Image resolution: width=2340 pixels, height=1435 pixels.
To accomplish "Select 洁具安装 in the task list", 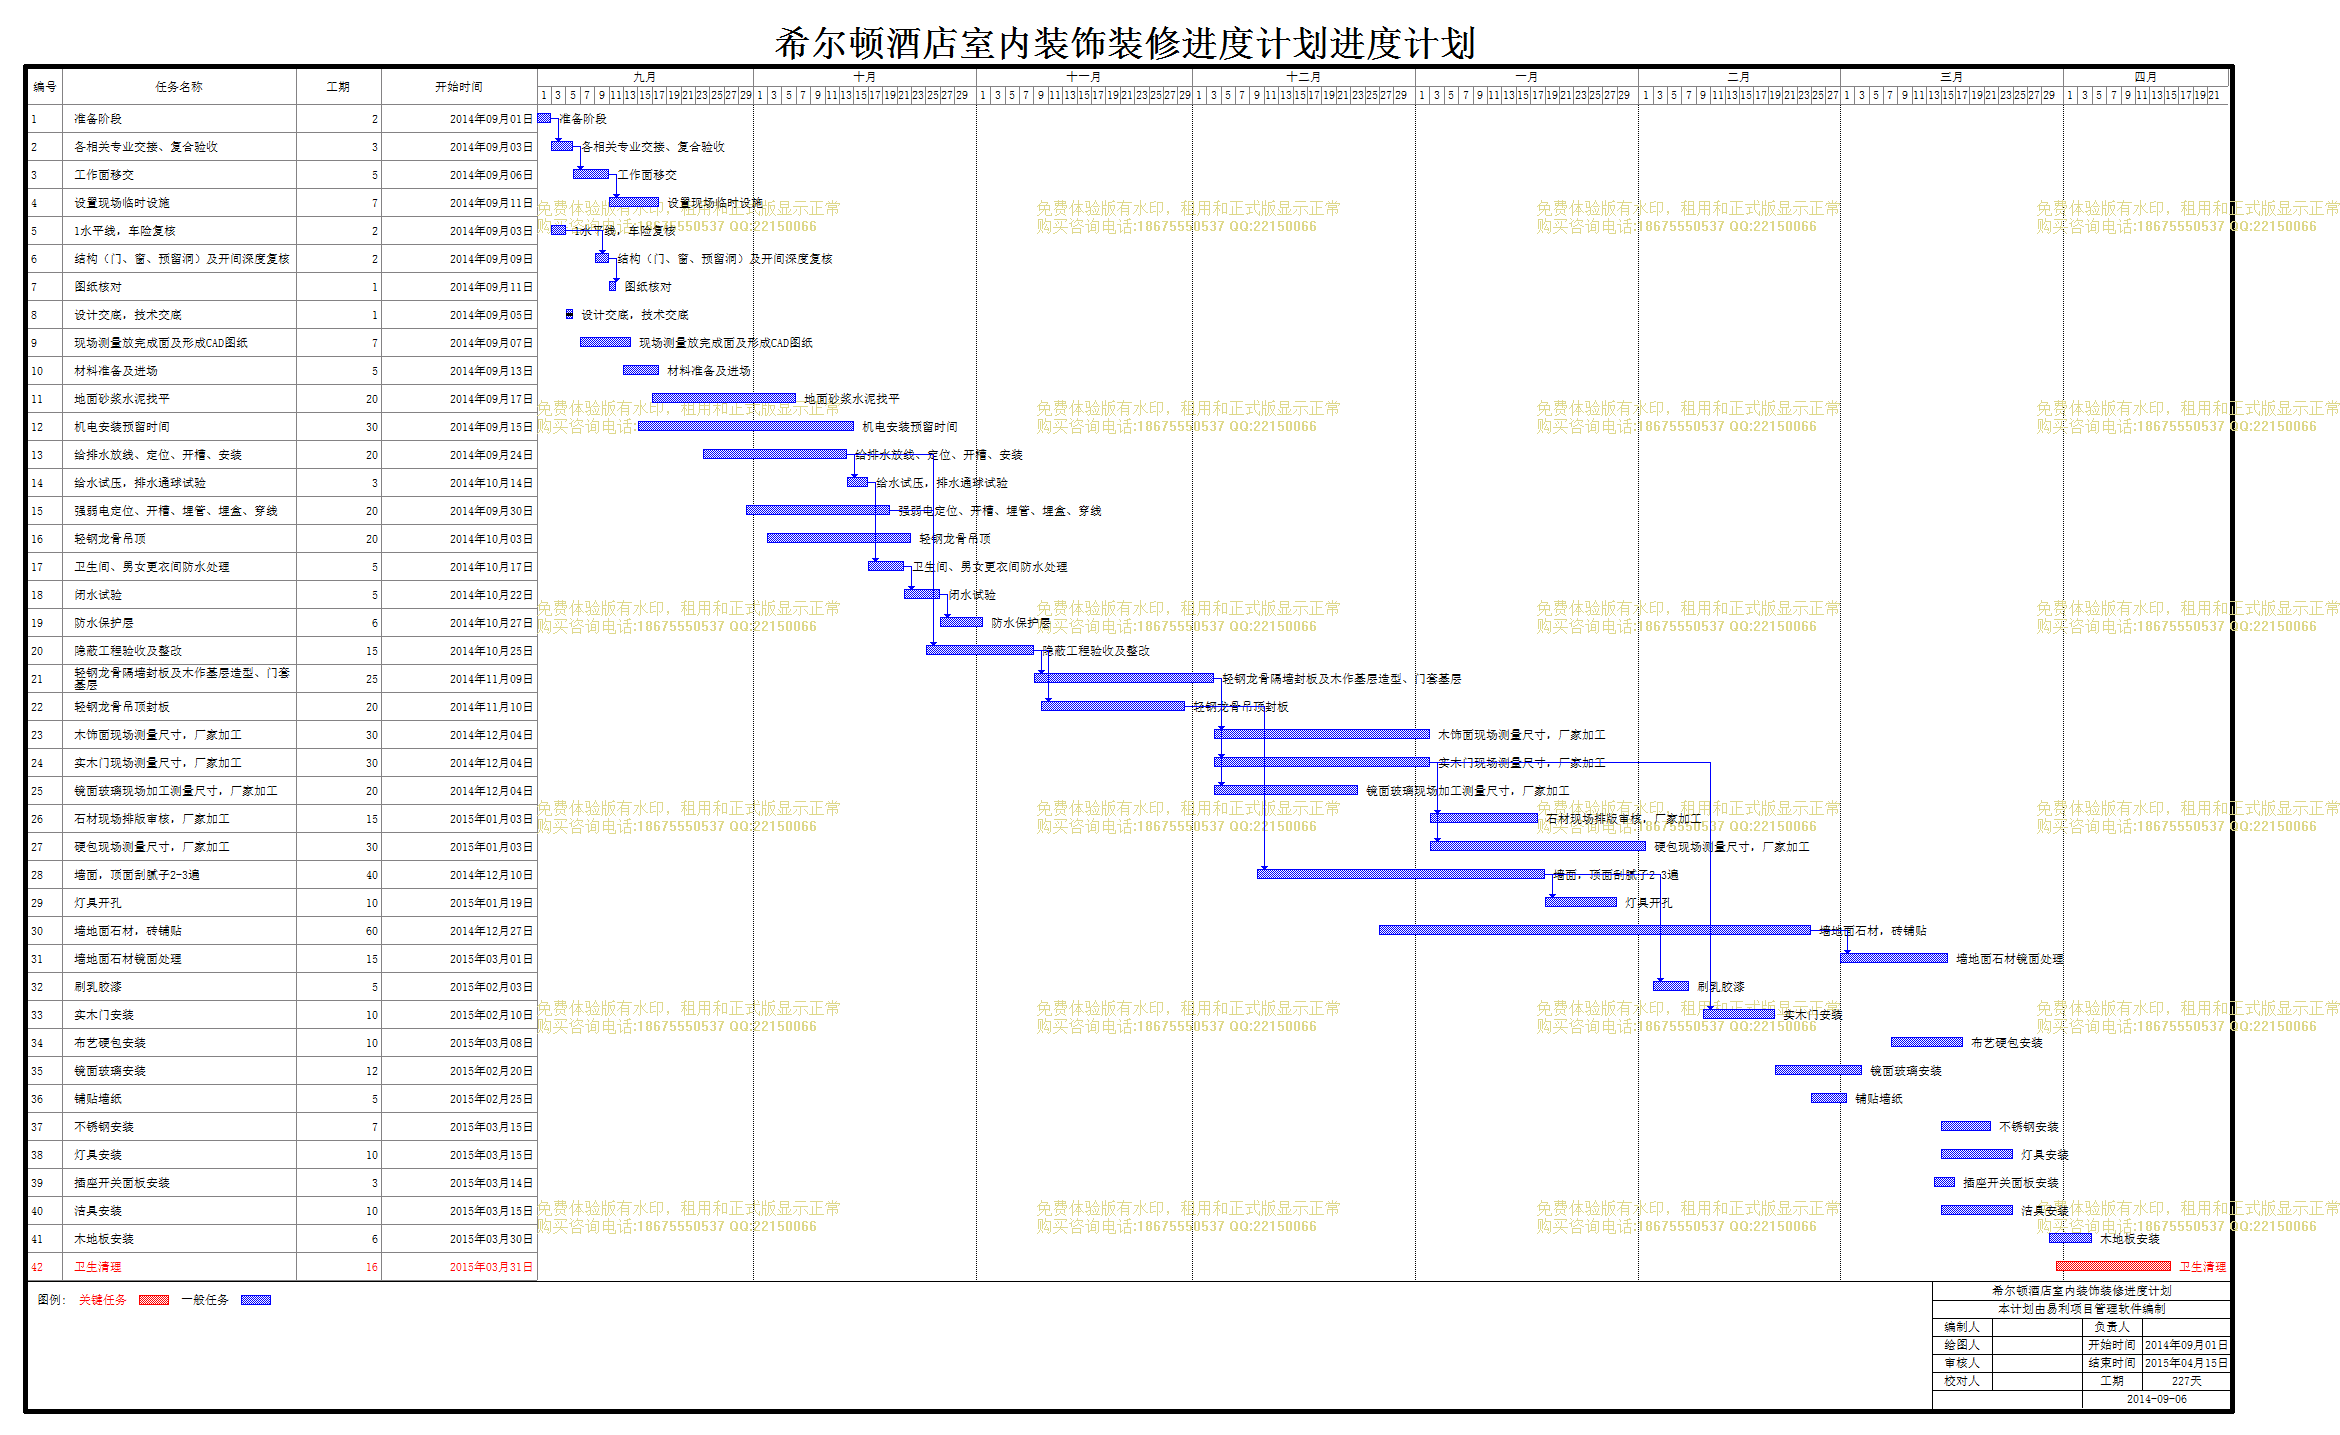I will click(98, 1211).
